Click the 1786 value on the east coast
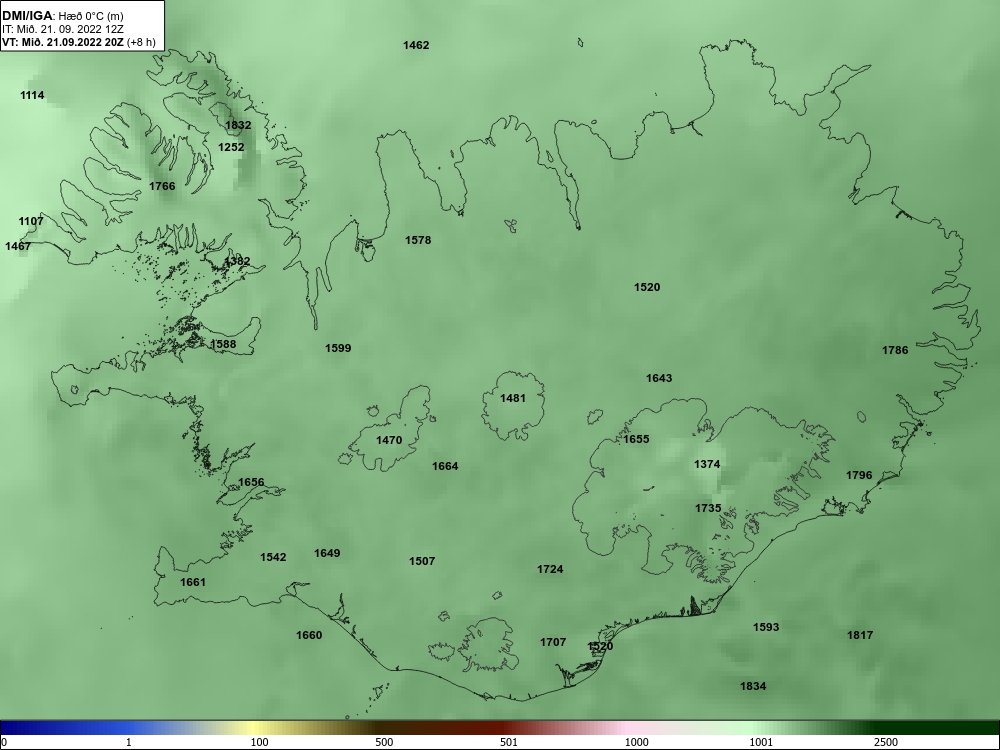 pos(895,350)
